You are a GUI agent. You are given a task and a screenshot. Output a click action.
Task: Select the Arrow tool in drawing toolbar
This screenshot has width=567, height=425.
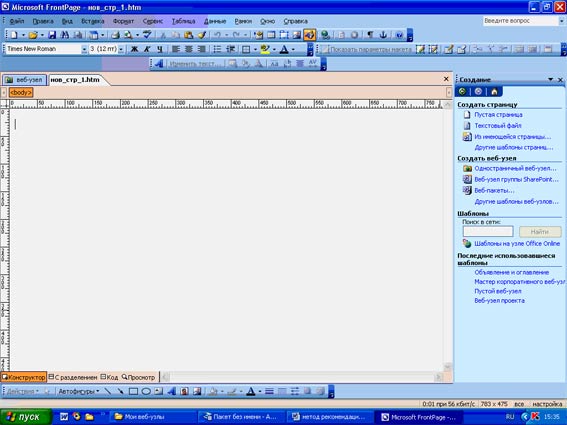[x=120, y=391]
